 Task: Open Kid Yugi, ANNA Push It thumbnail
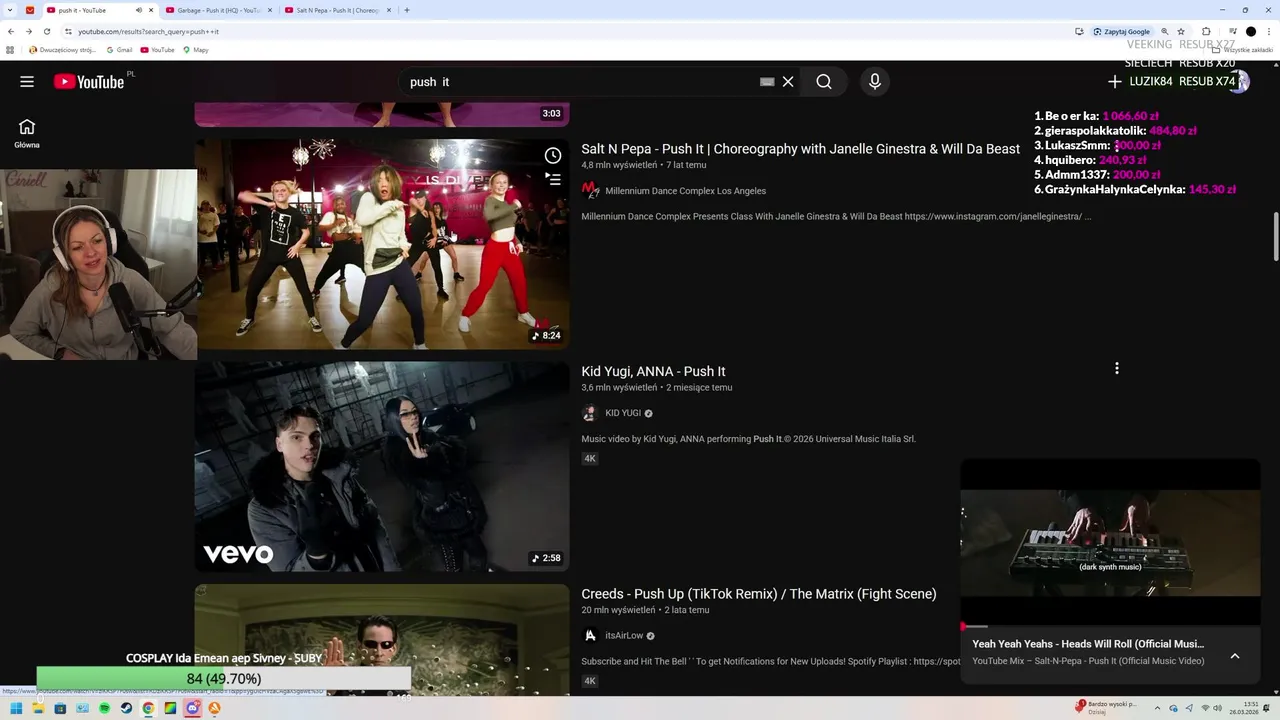coord(382,467)
